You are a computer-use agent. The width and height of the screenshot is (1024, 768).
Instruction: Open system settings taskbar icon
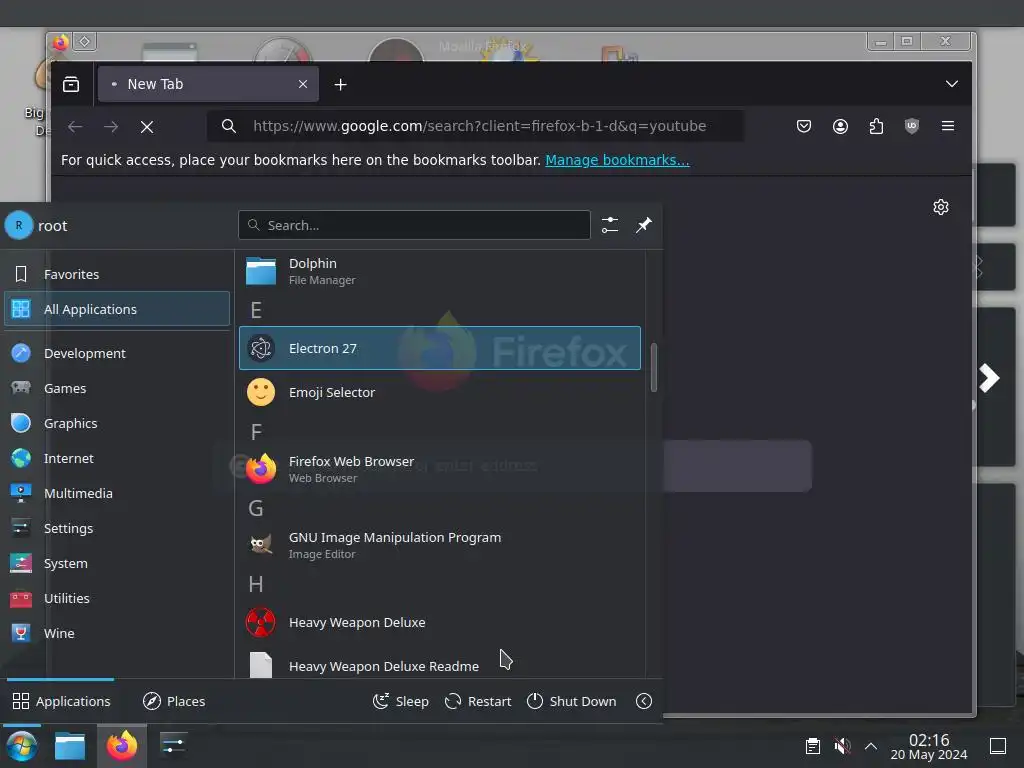(x=173, y=746)
